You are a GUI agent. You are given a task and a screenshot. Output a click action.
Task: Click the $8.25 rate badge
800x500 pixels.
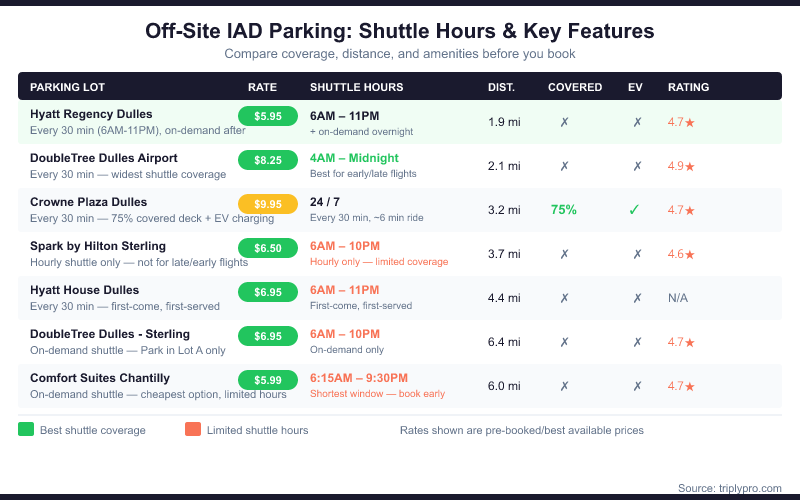(268, 160)
